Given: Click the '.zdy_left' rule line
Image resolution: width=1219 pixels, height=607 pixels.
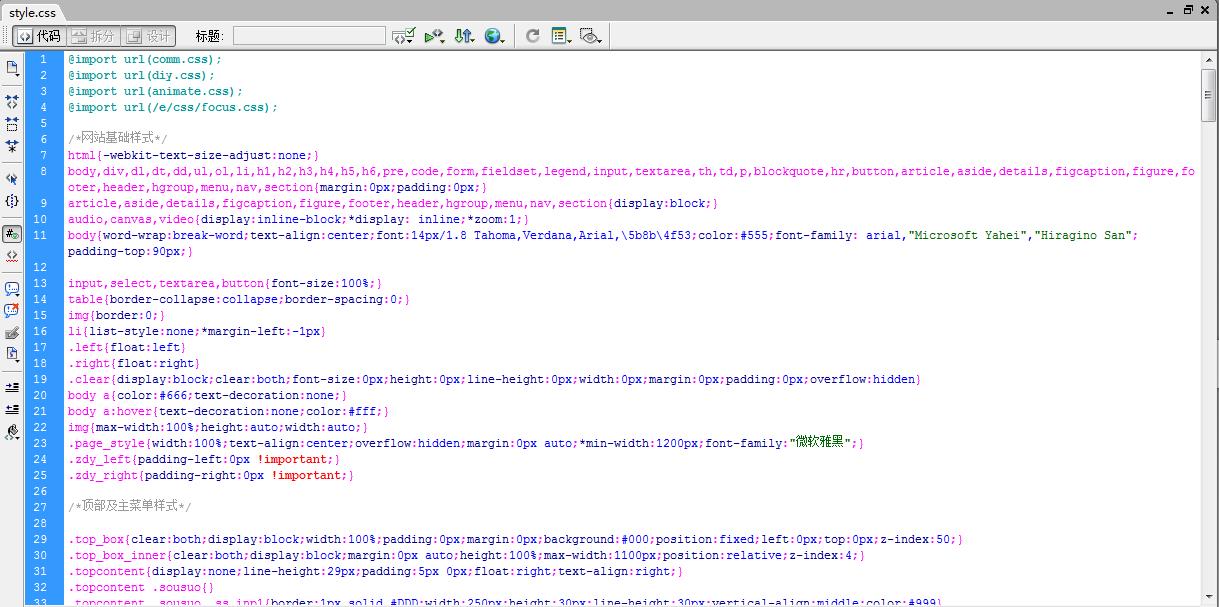Looking at the screenshot, I should (204, 459).
